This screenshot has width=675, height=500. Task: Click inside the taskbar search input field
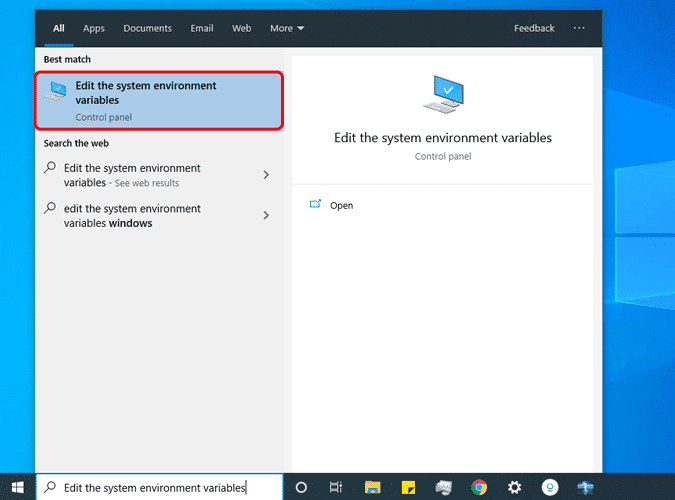[x=159, y=487]
